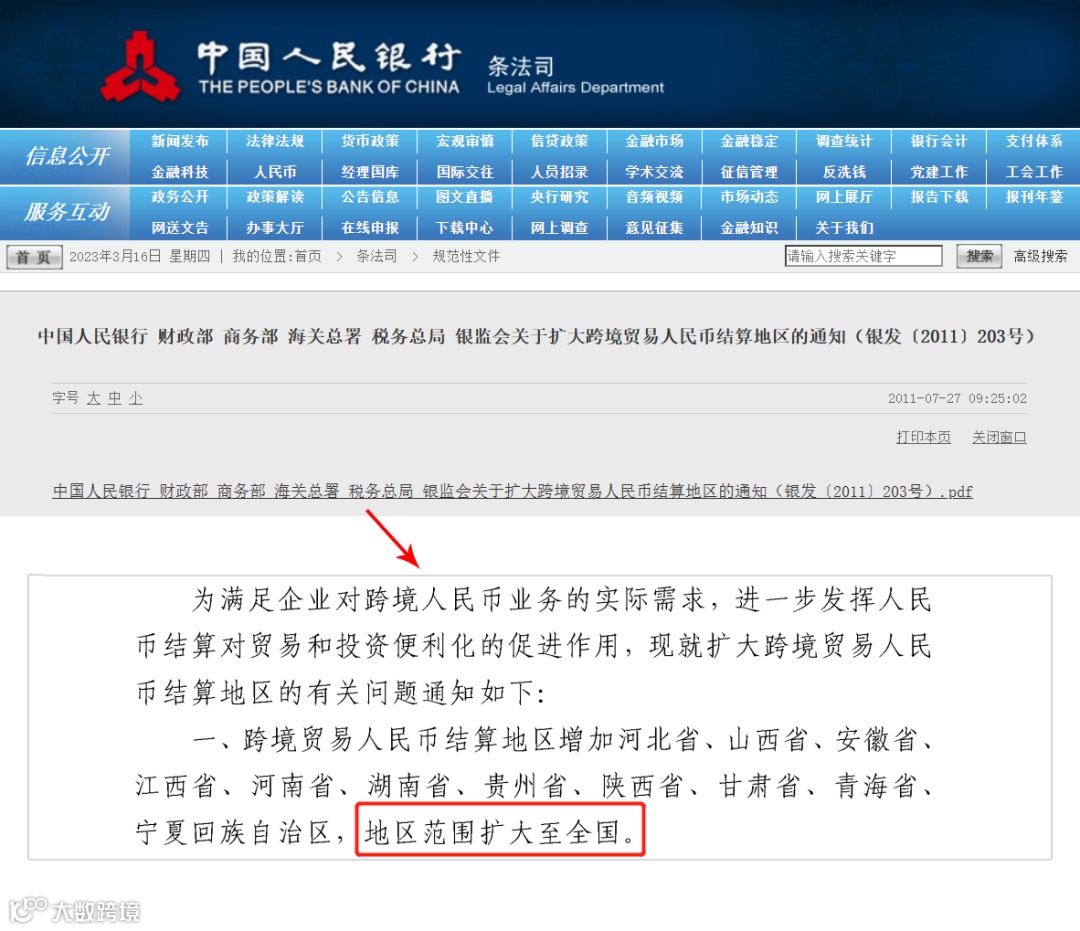
Task: Open 支付体系 navigation item
Action: pyautogui.click(x=1034, y=141)
